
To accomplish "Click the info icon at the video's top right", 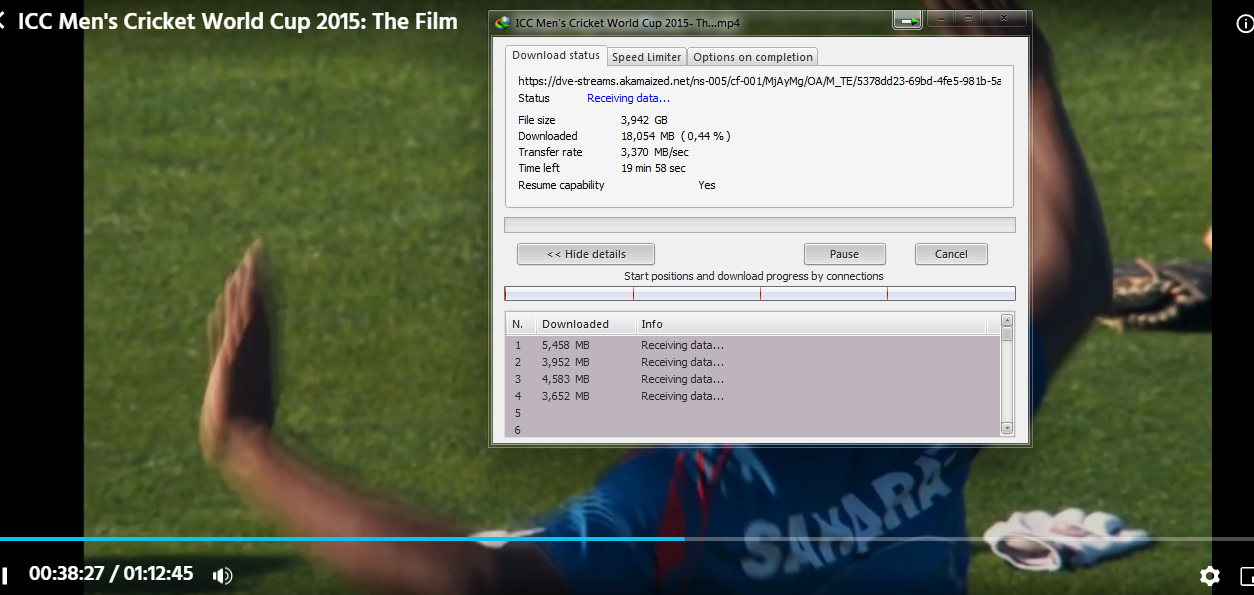I will pos(1246,25).
